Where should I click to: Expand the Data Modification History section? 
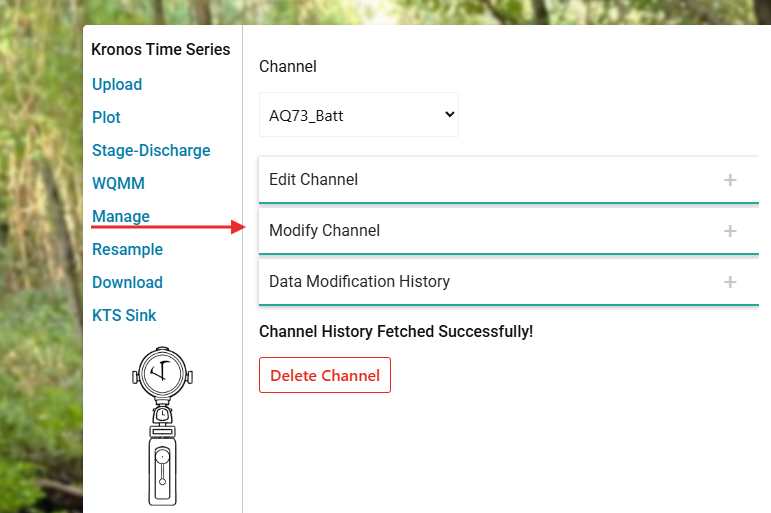point(360,282)
